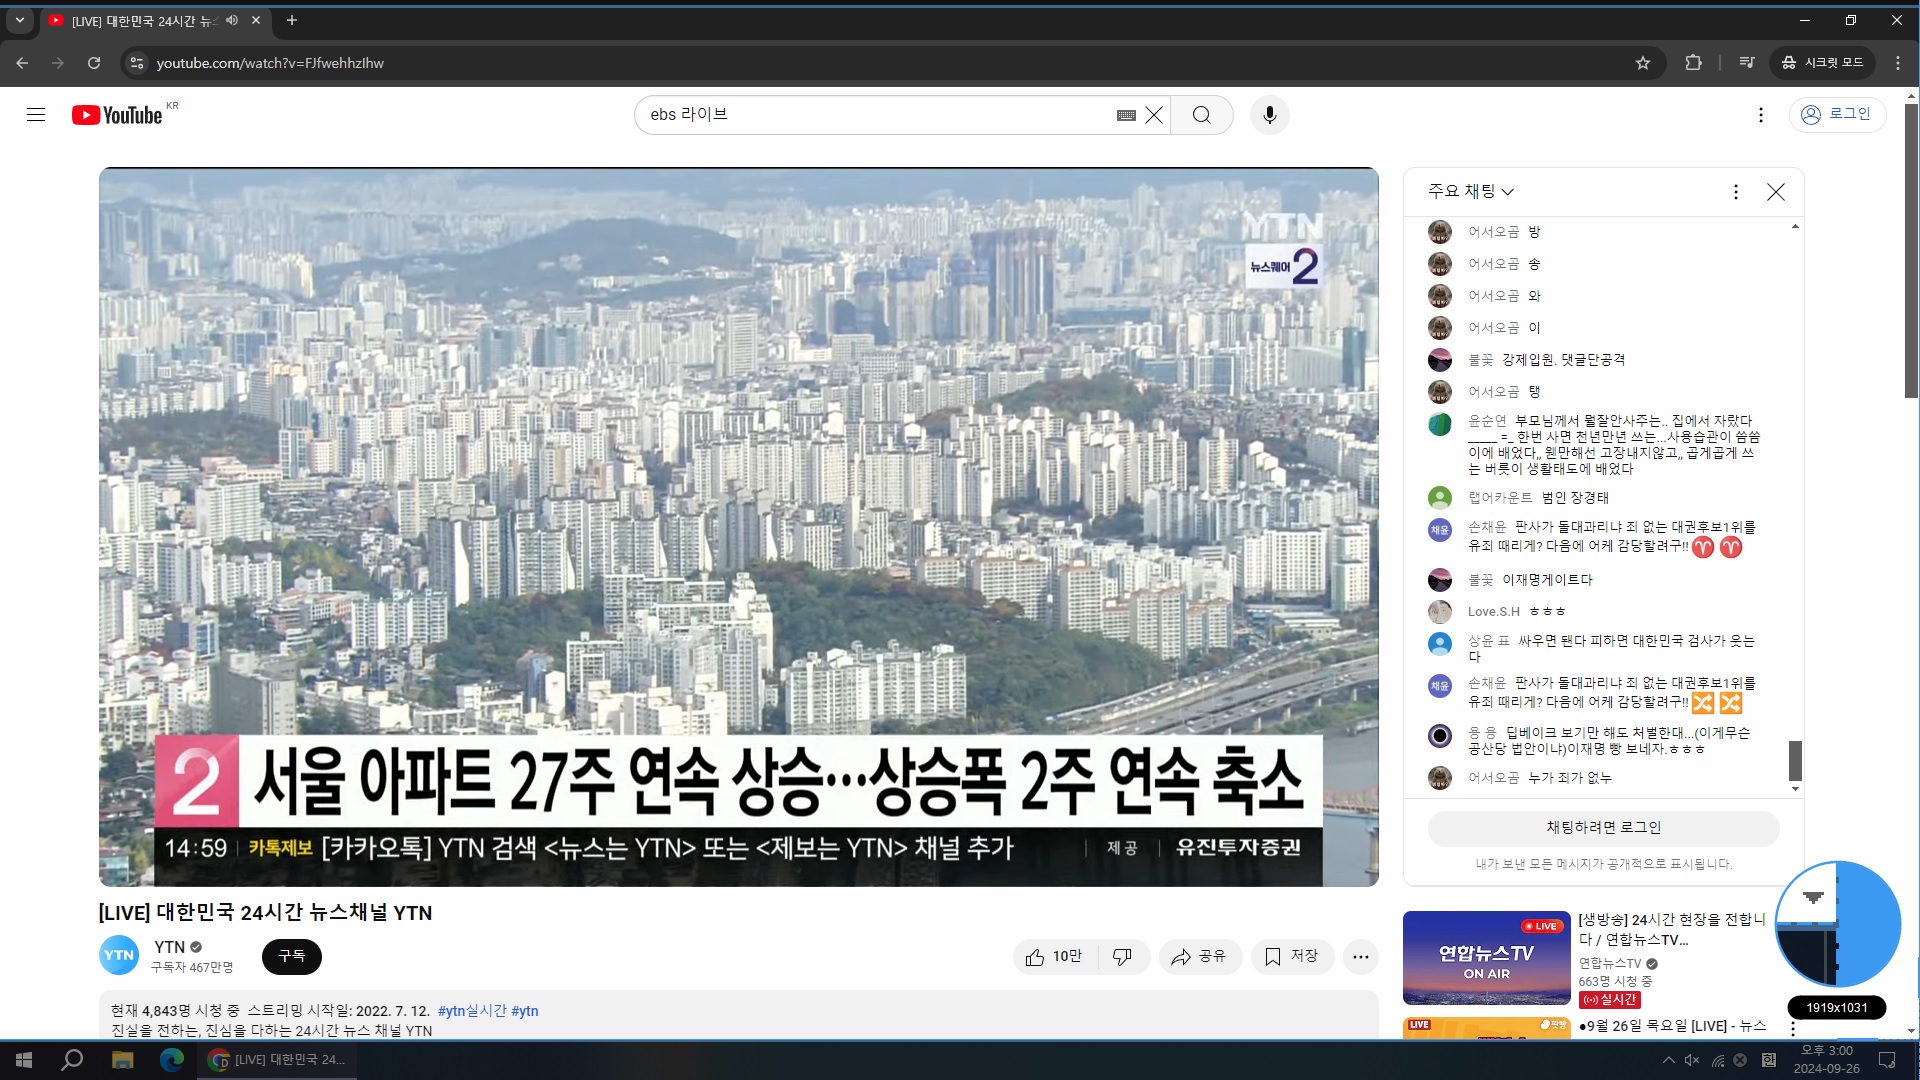Click chat scroll-up arrow
The height and width of the screenshot is (1080, 1920).
pyautogui.click(x=1796, y=227)
